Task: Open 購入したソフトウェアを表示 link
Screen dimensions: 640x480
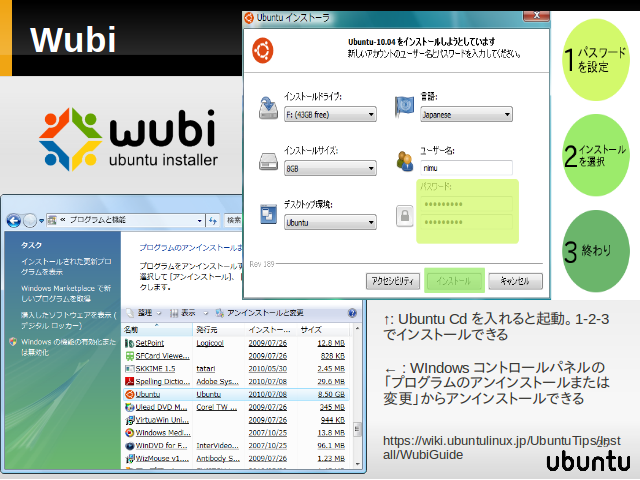Action: [69, 320]
